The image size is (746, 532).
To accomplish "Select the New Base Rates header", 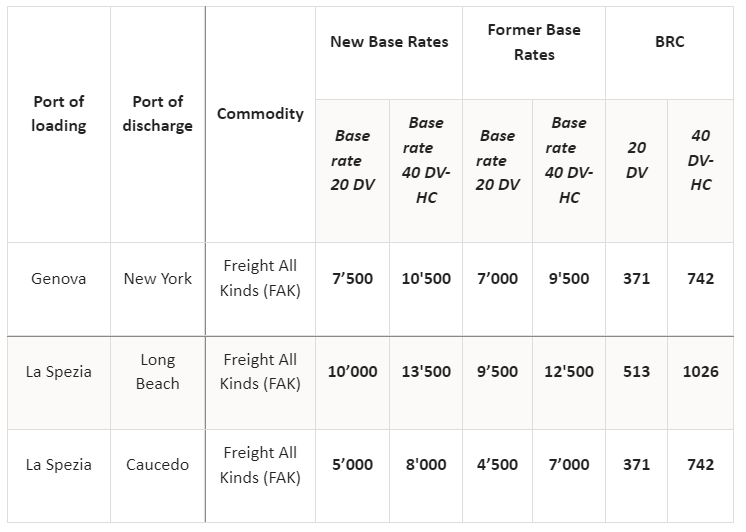I will click(x=389, y=42).
